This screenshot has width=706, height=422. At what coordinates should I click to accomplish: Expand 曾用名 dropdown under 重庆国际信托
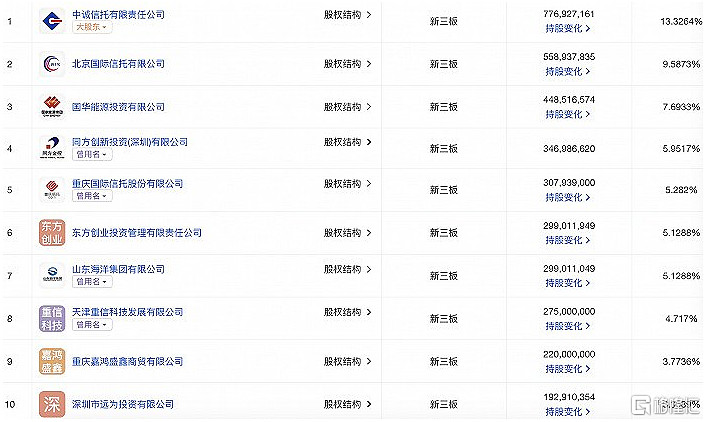coord(92,196)
